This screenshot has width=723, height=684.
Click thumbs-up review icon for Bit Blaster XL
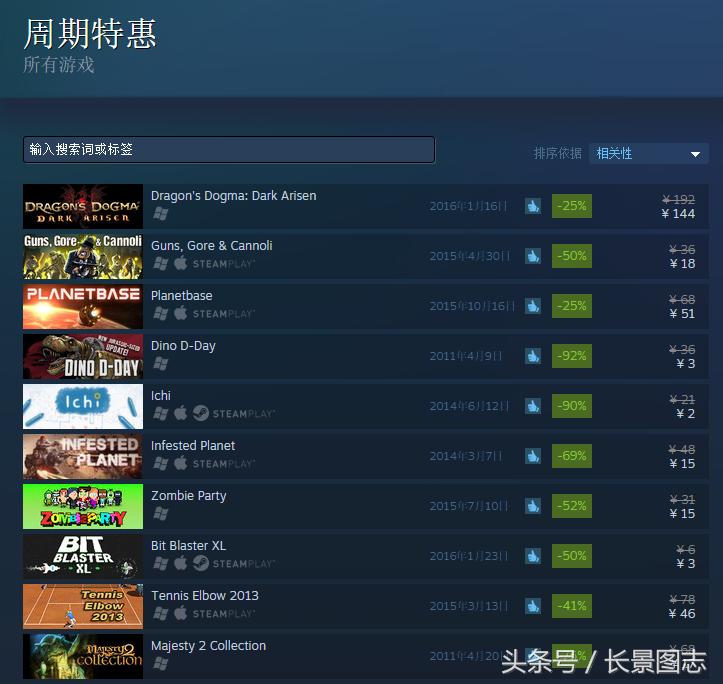click(533, 556)
